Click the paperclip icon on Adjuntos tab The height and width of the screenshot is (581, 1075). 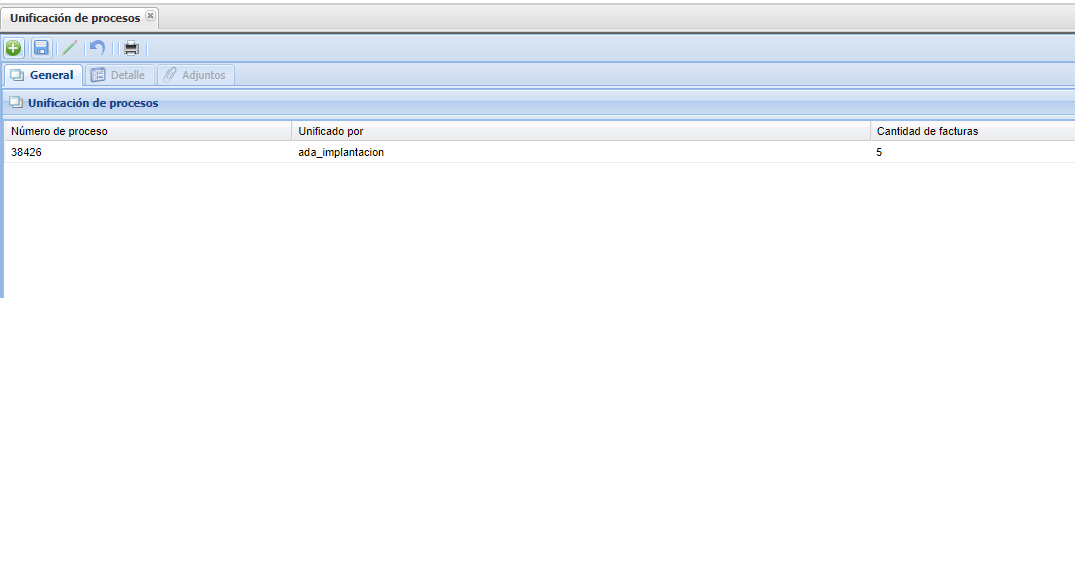(x=170, y=75)
